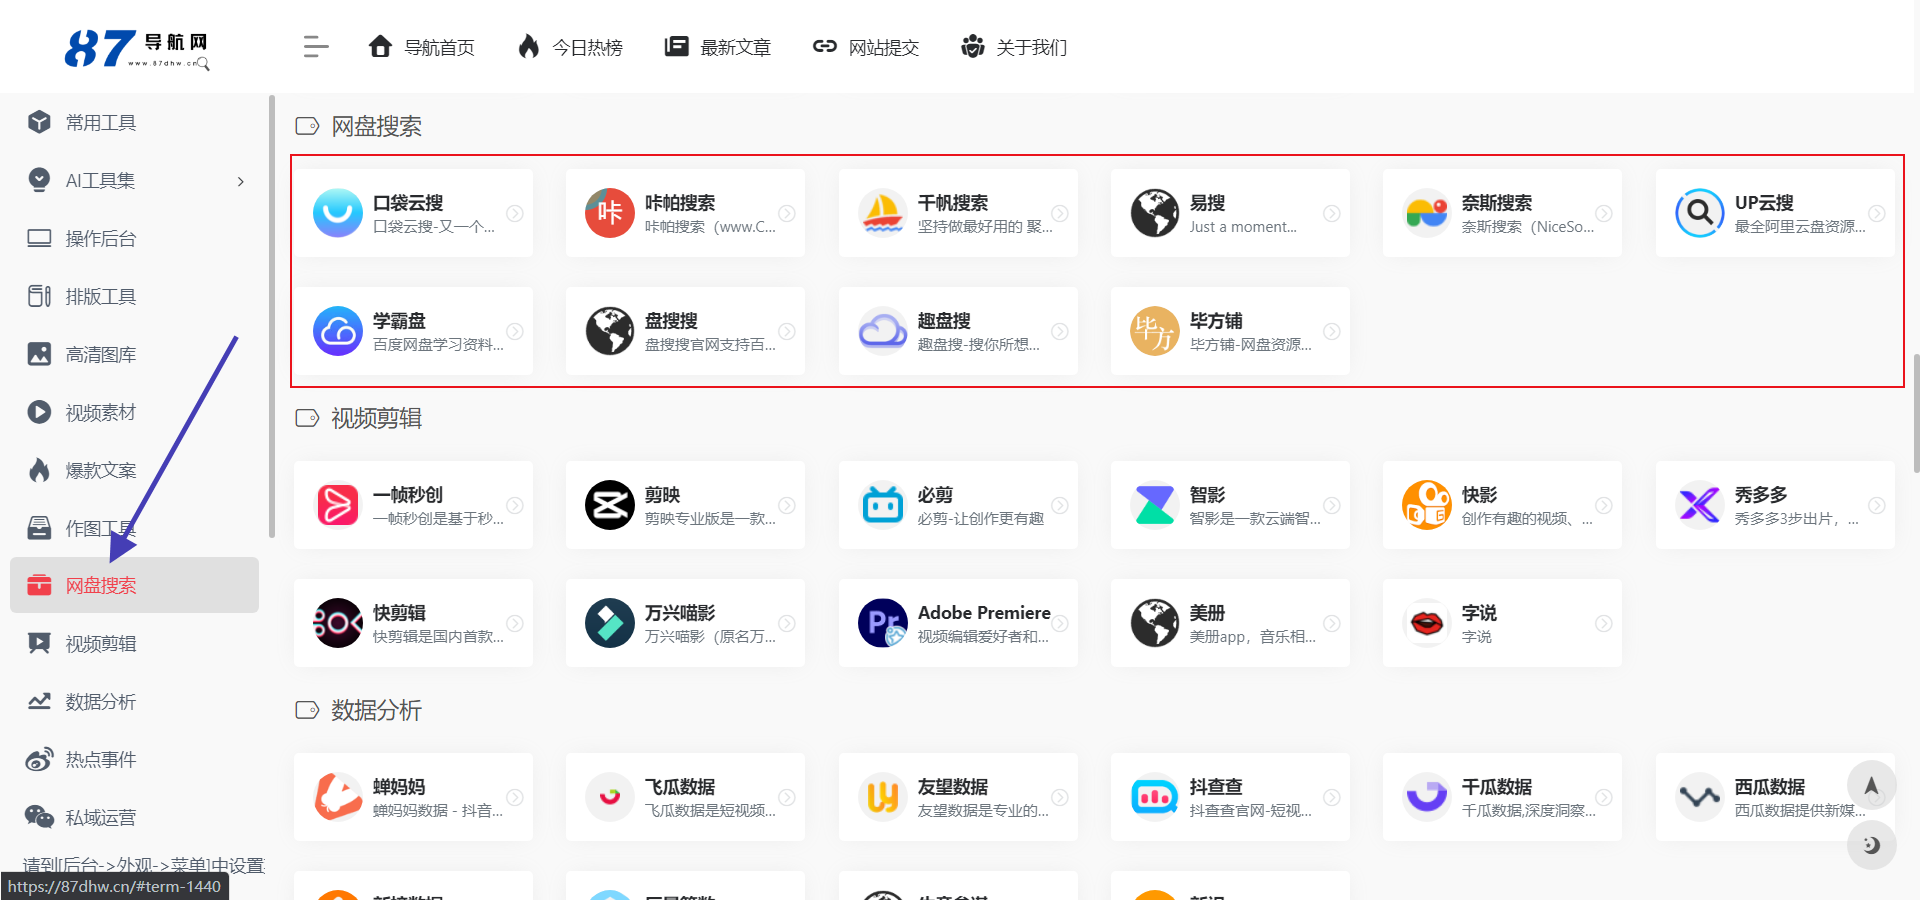Expand the AI工具集 submenu
1920x900 pixels.
(x=239, y=181)
